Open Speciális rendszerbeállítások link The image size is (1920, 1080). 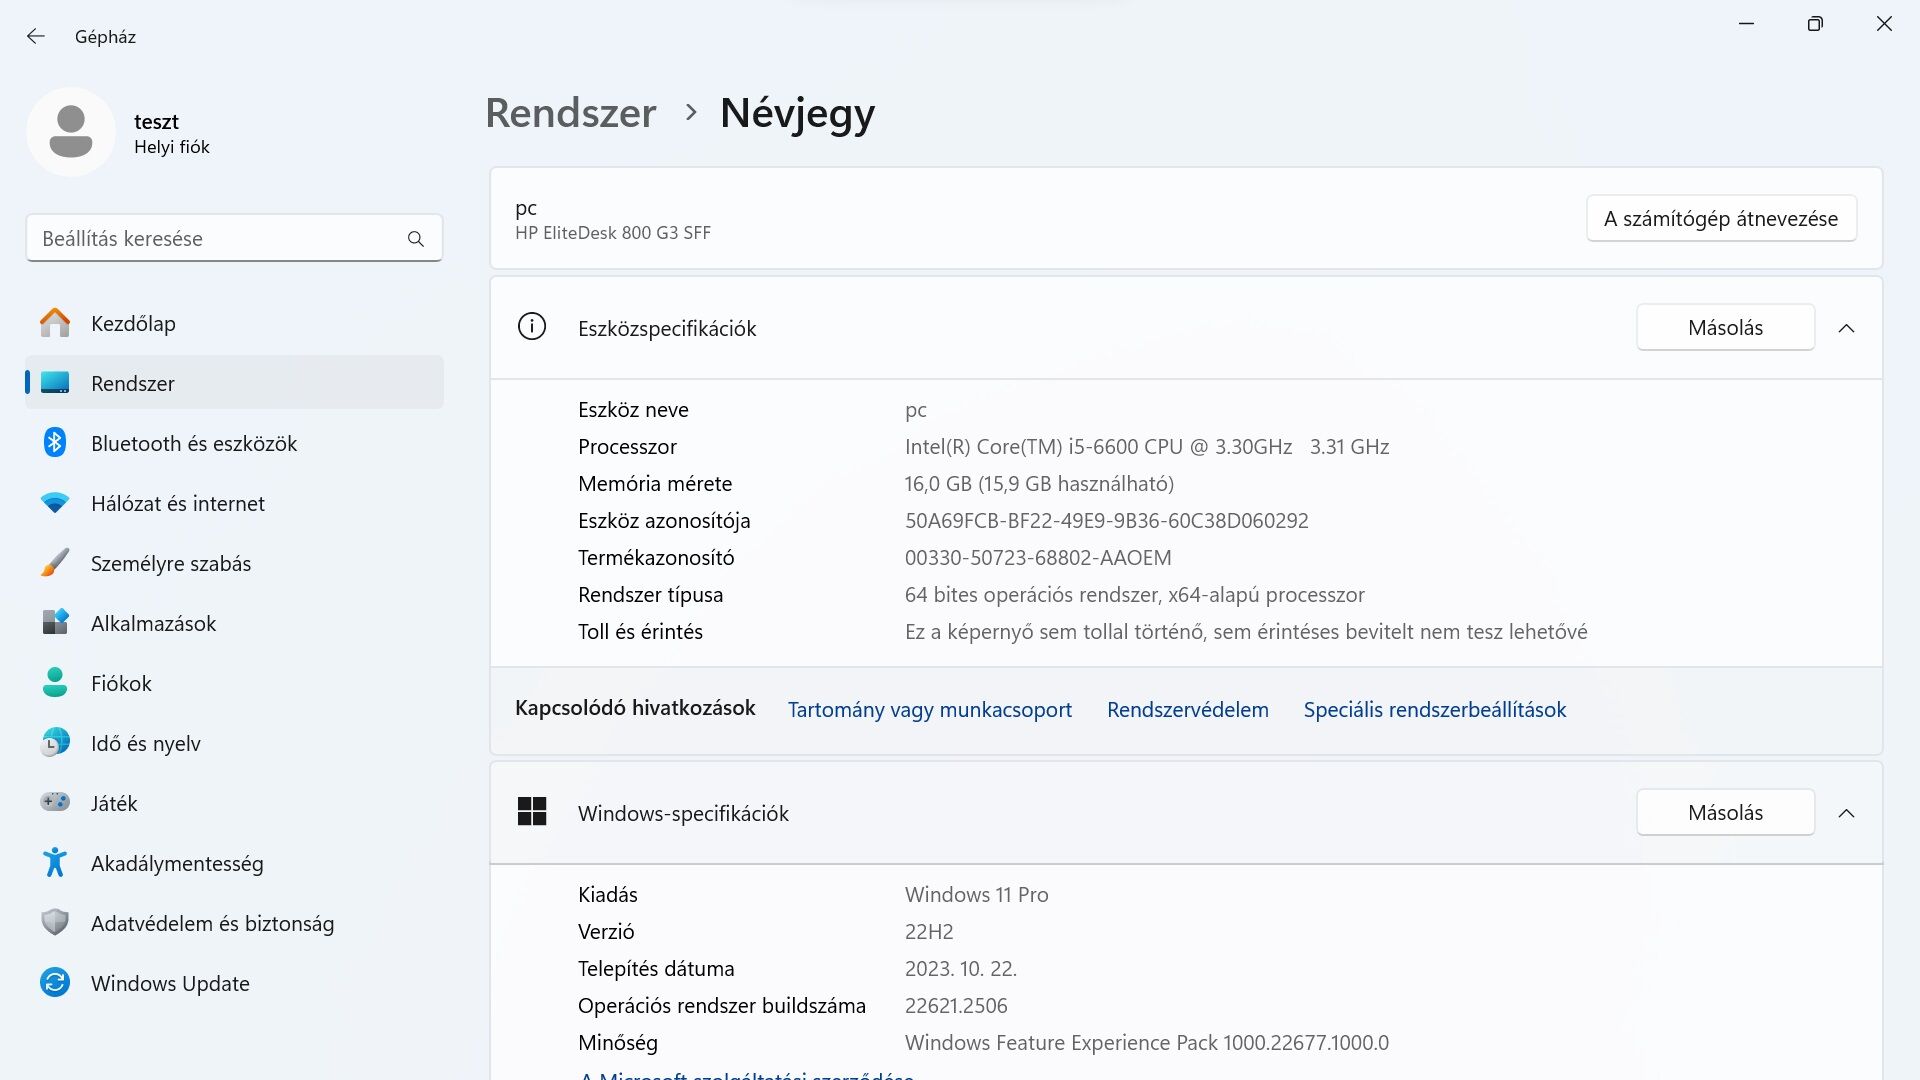[1434, 709]
